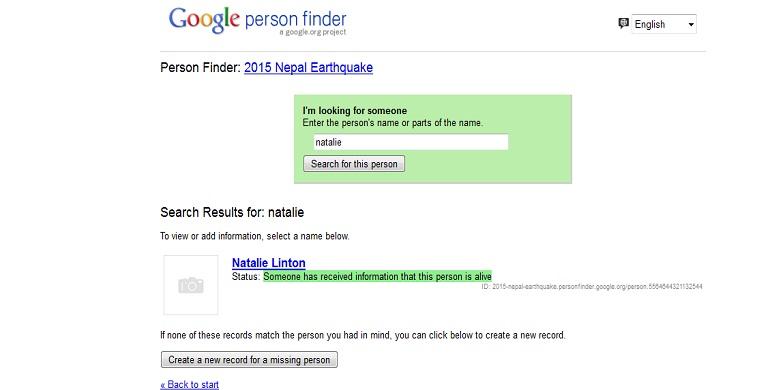Click the record ID text
This screenshot has width=780, height=390.
click(x=592, y=287)
